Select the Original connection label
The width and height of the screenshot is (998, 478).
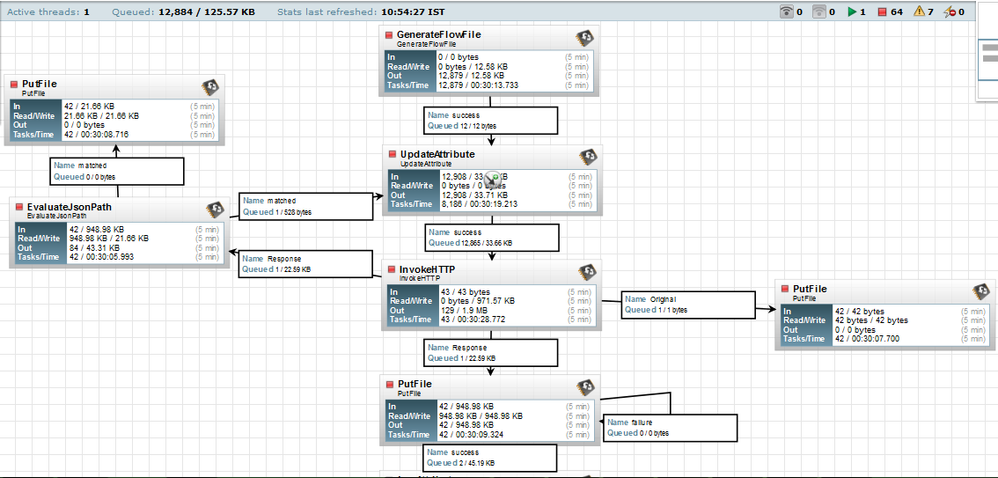tap(688, 304)
